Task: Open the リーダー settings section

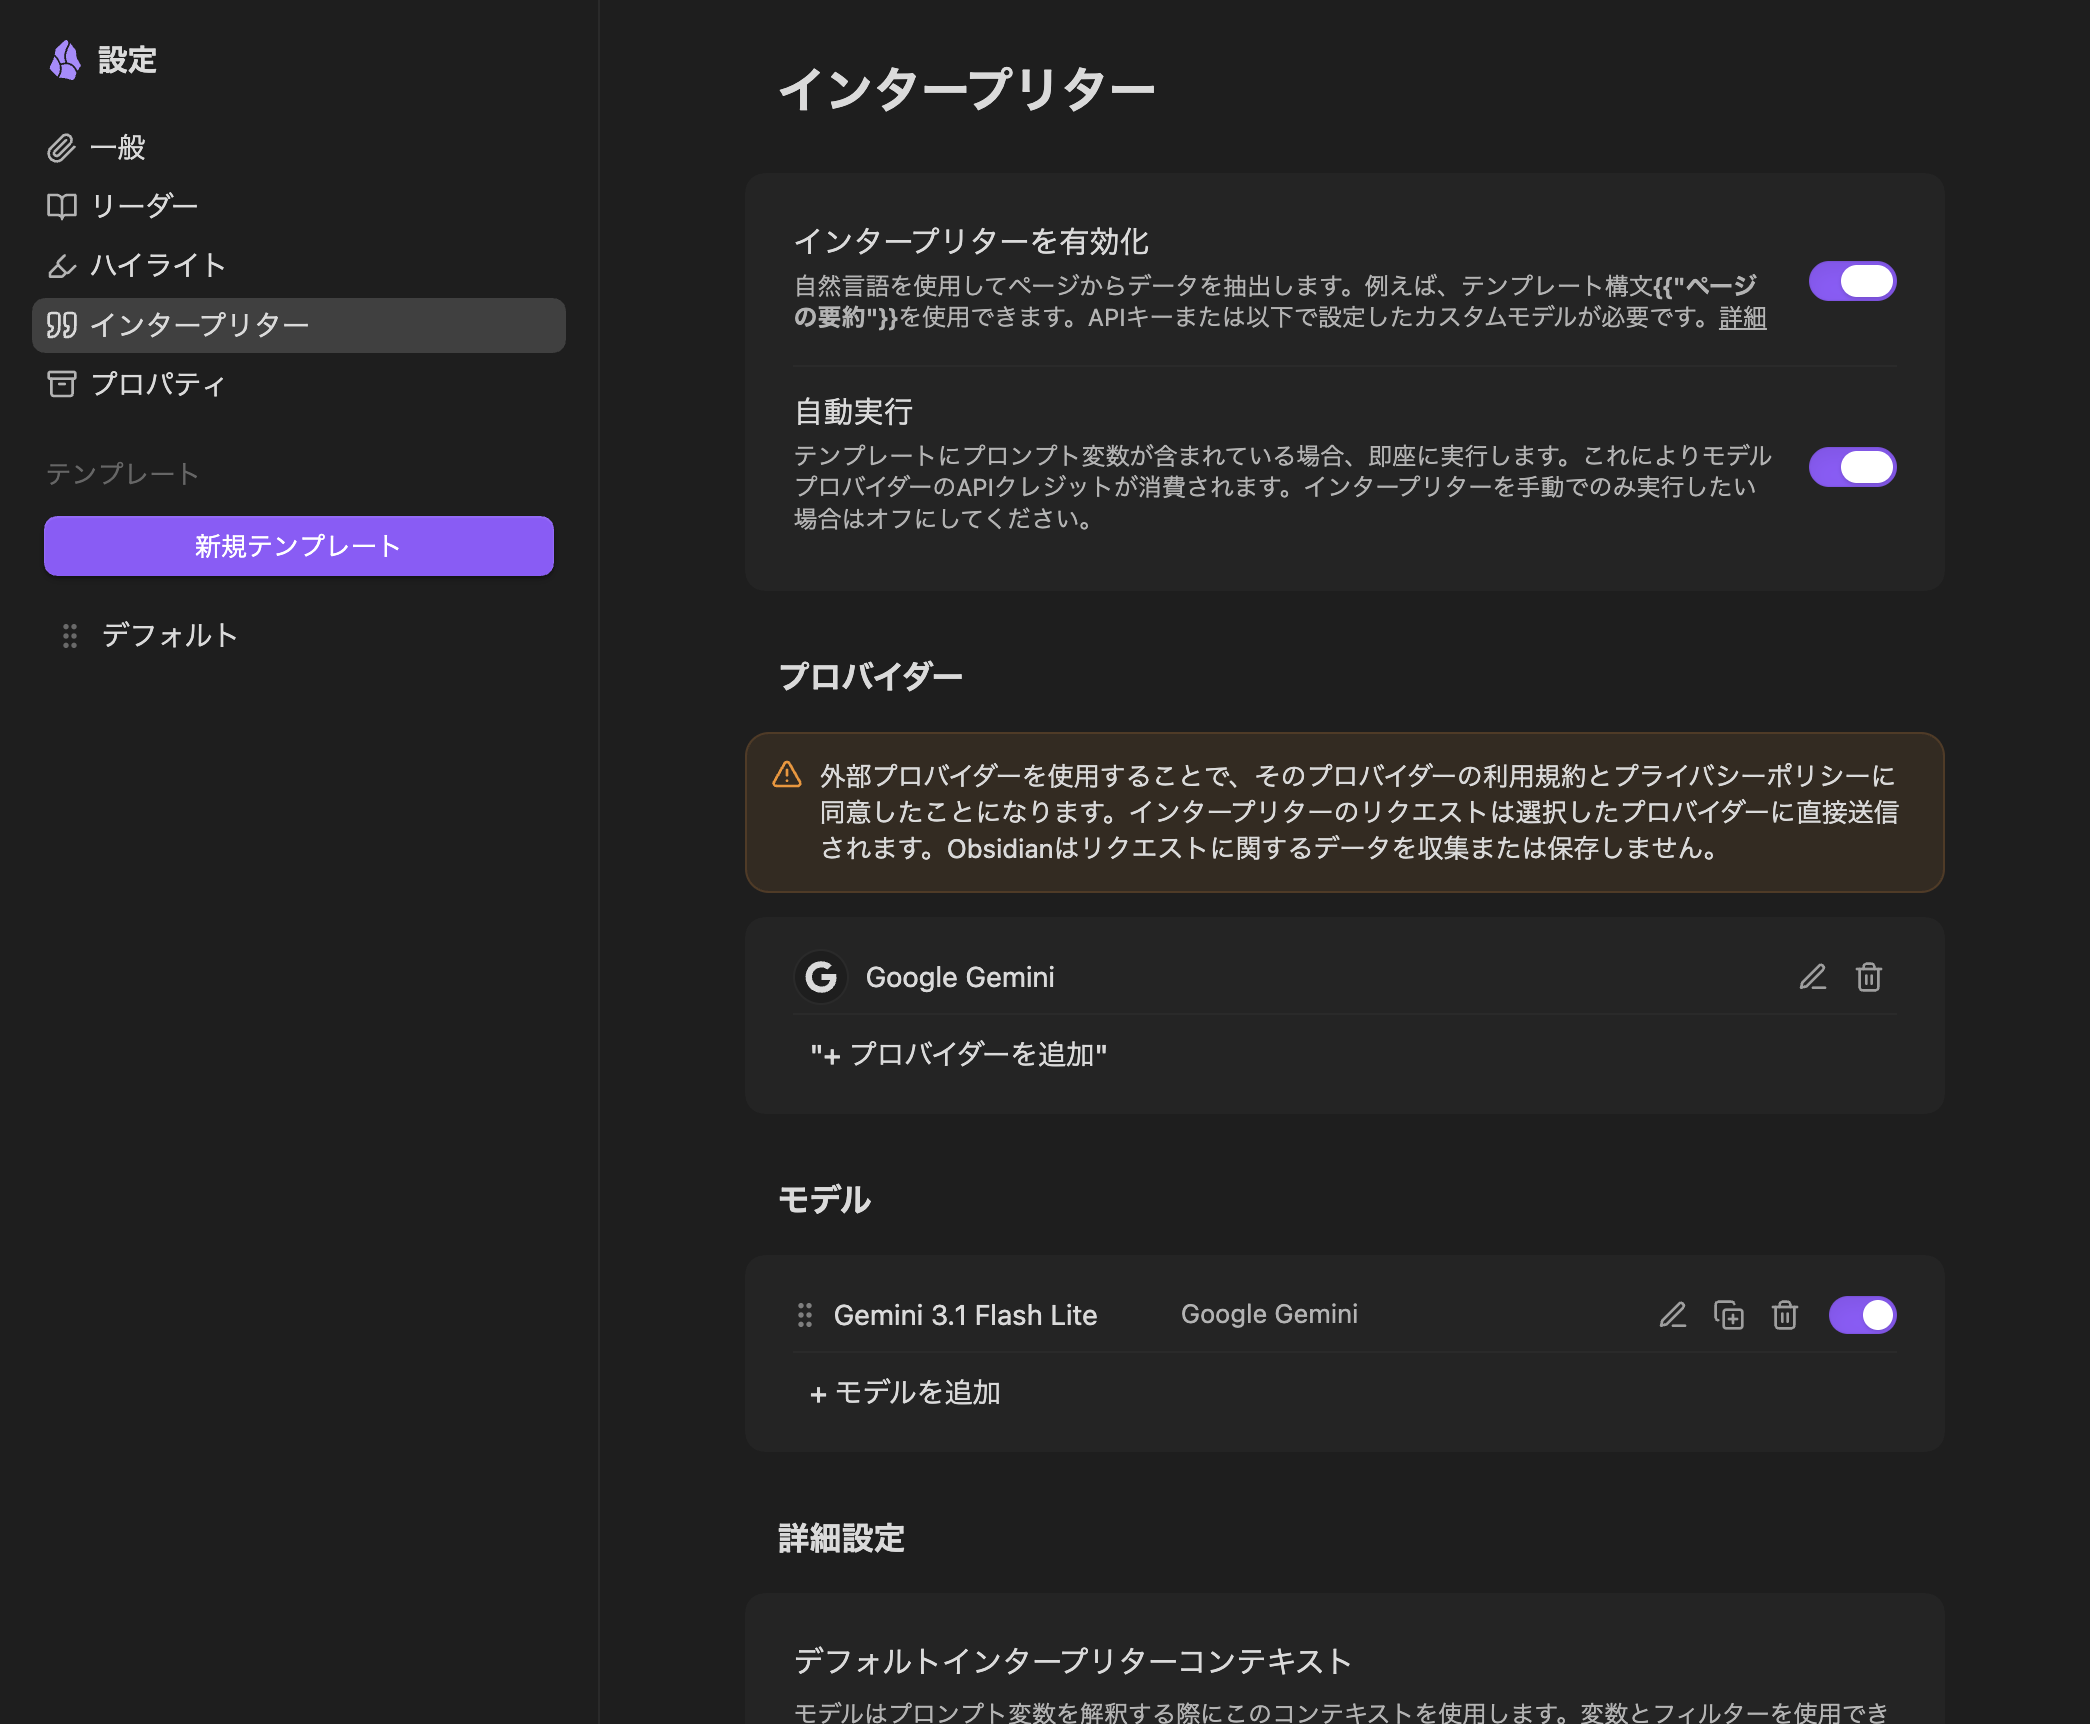Action: click(299, 206)
